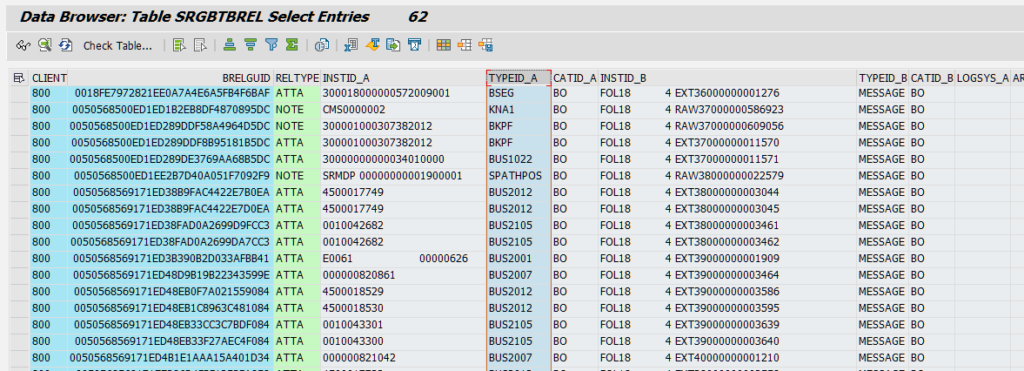1024x371 pixels.
Task: Sort rows in ascending order
Action: (x=229, y=45)
